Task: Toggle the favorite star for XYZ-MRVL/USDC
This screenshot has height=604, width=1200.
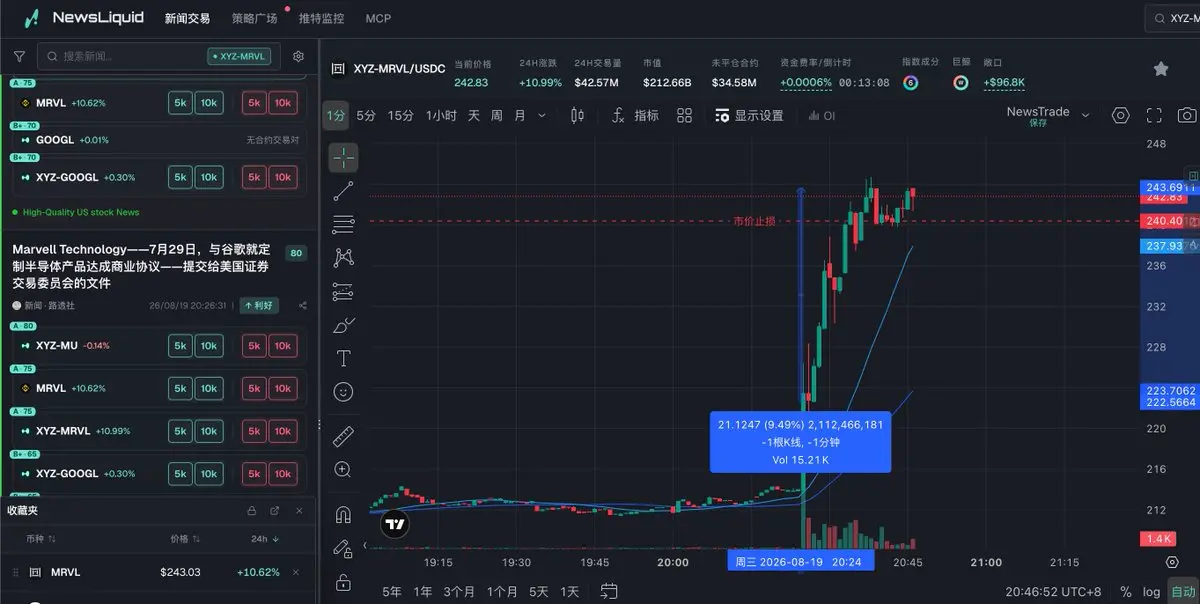Action: click(x=1161, y=69)
